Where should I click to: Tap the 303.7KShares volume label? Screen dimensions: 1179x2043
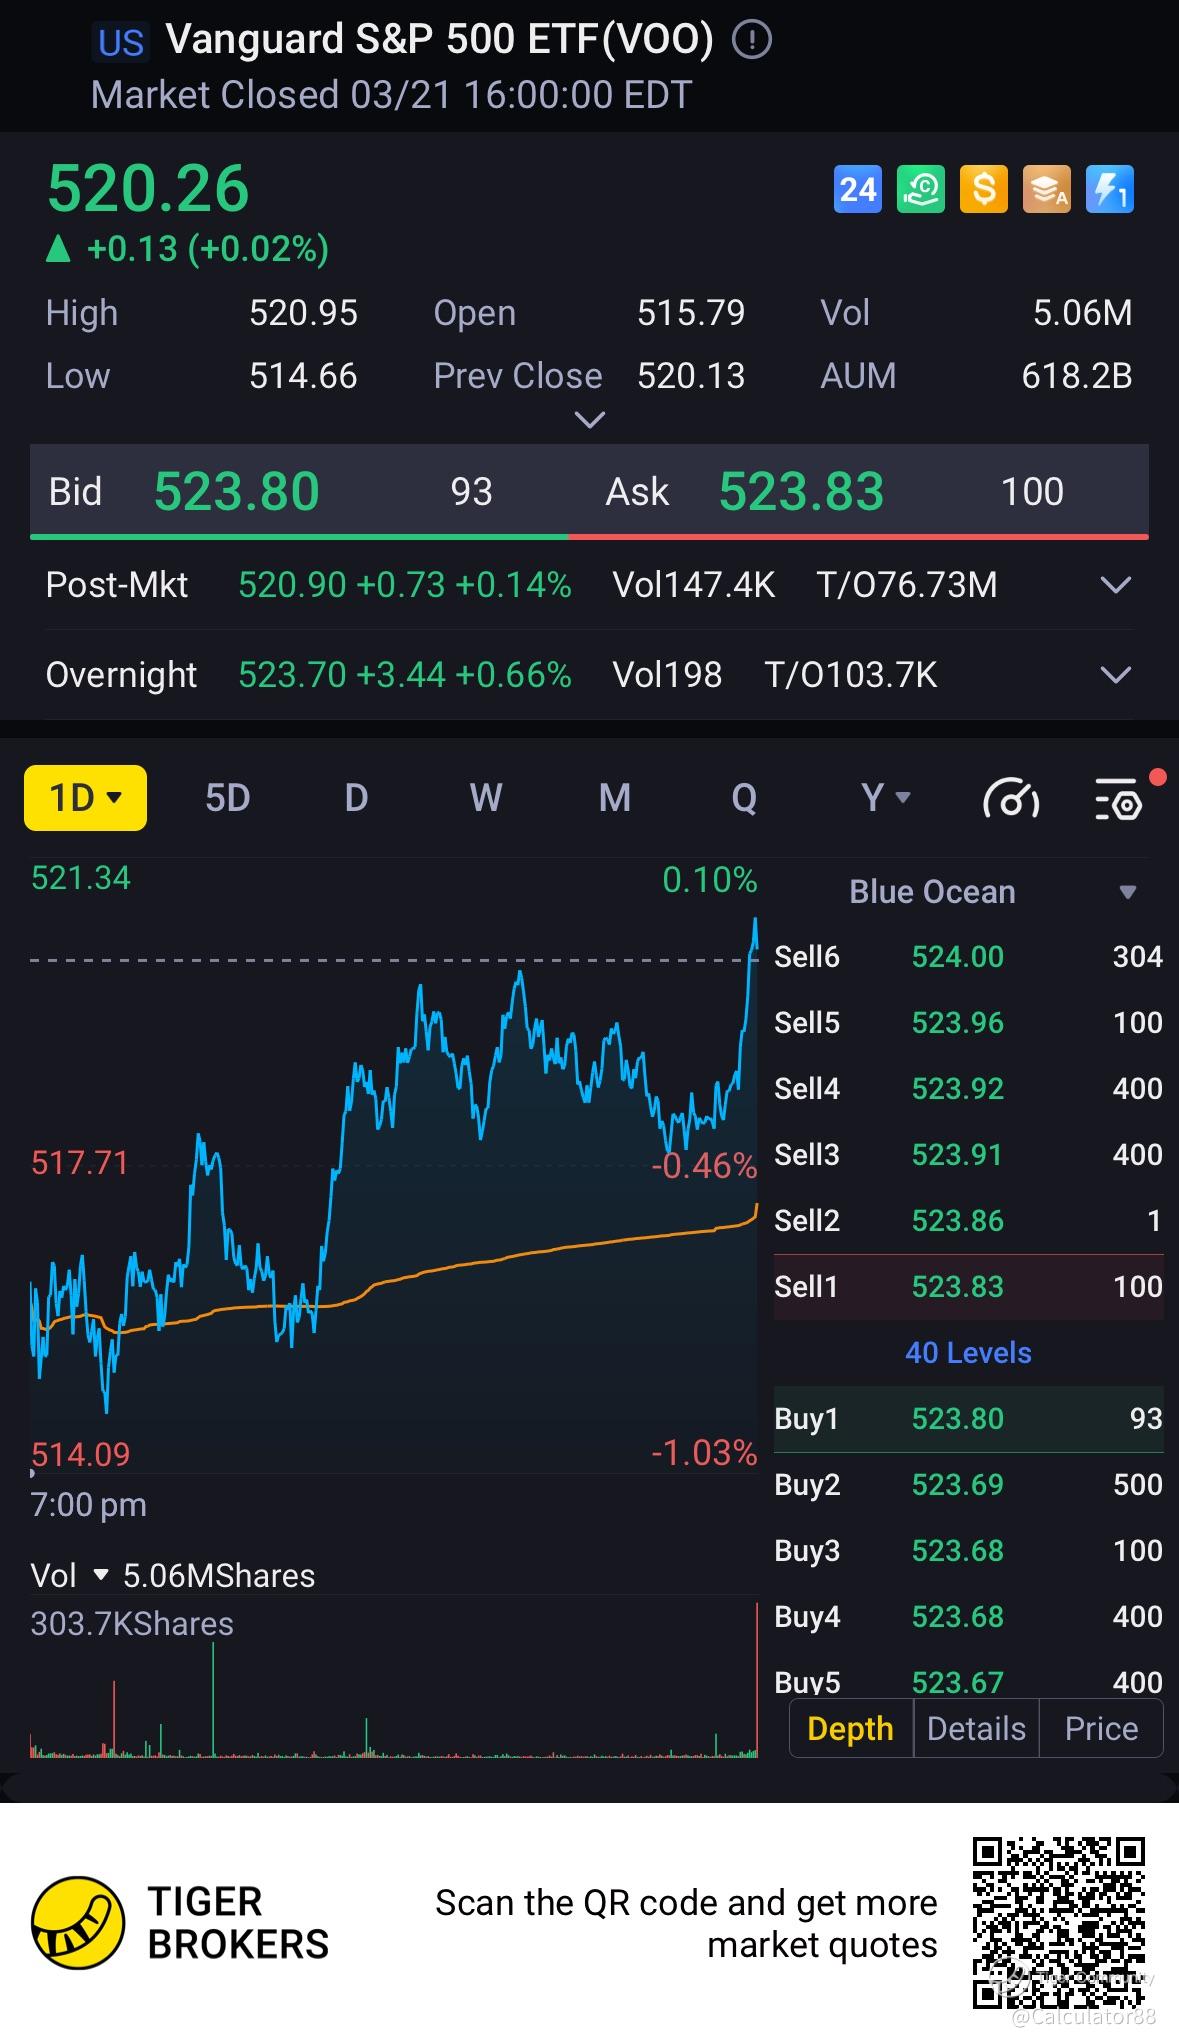click(132, 1624)
